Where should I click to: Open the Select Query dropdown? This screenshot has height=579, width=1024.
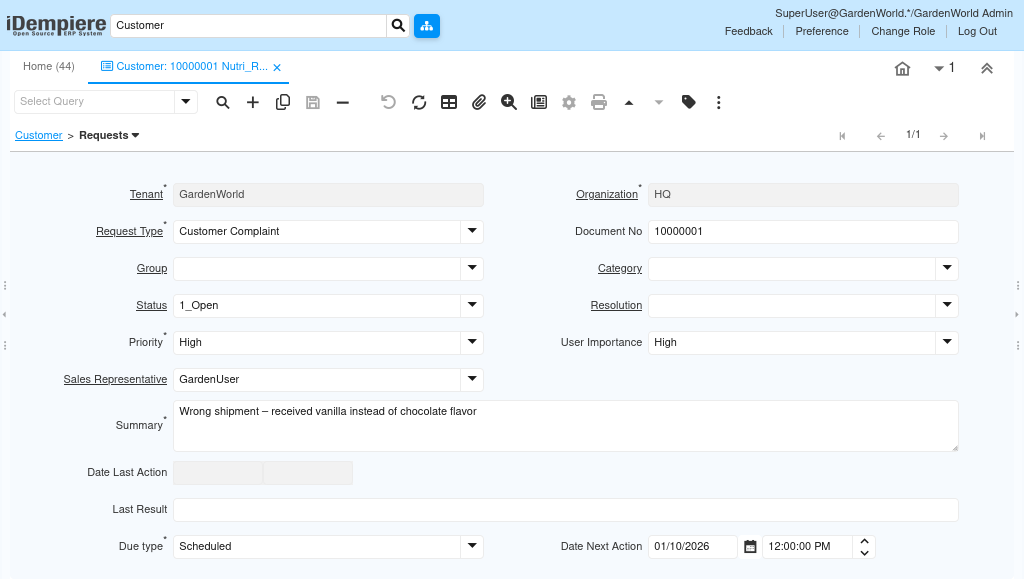185,102
